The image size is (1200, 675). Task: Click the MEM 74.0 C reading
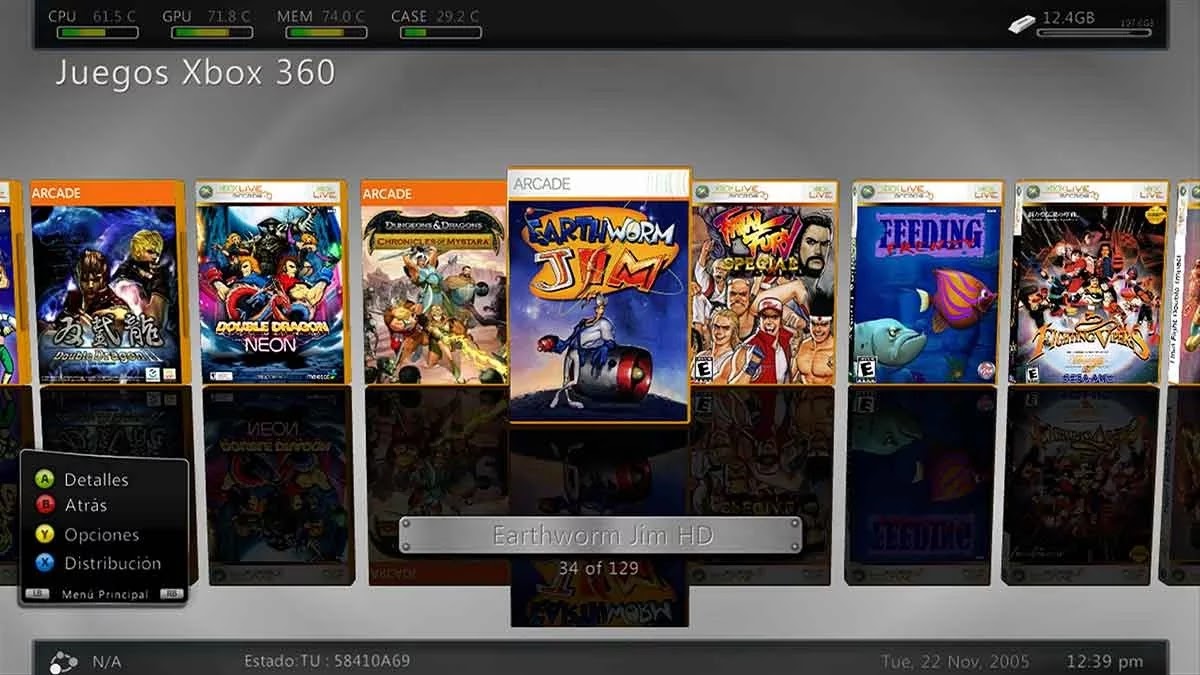(x=322, y=16)
